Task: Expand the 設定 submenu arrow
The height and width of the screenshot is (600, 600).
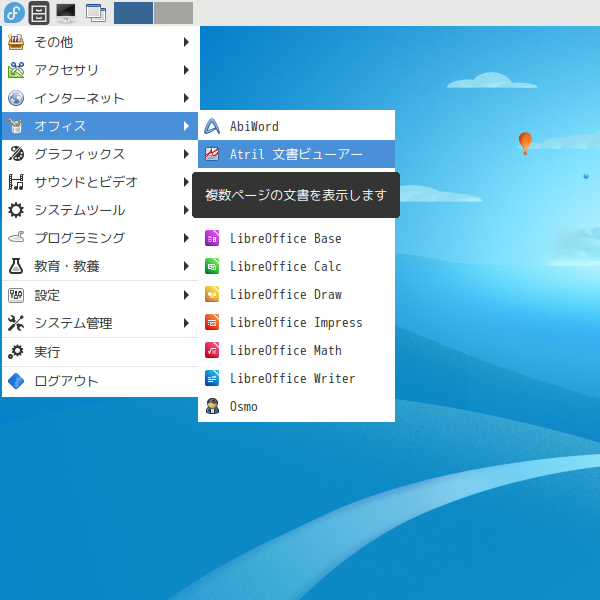Action: 186,295
